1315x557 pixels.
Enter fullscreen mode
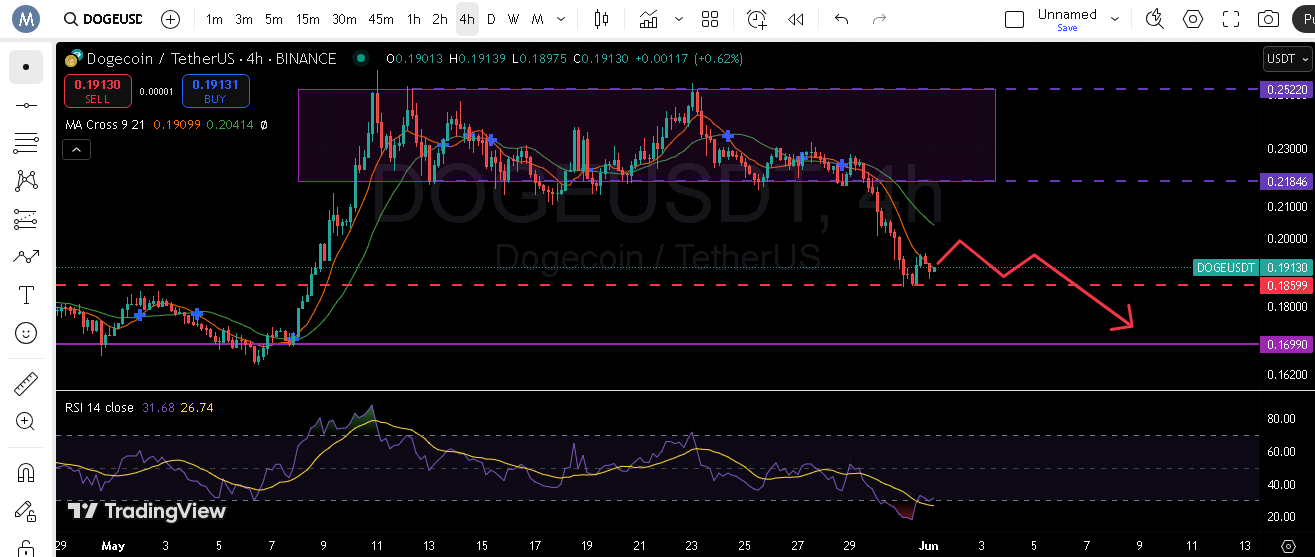click(x=1231, y=19)
